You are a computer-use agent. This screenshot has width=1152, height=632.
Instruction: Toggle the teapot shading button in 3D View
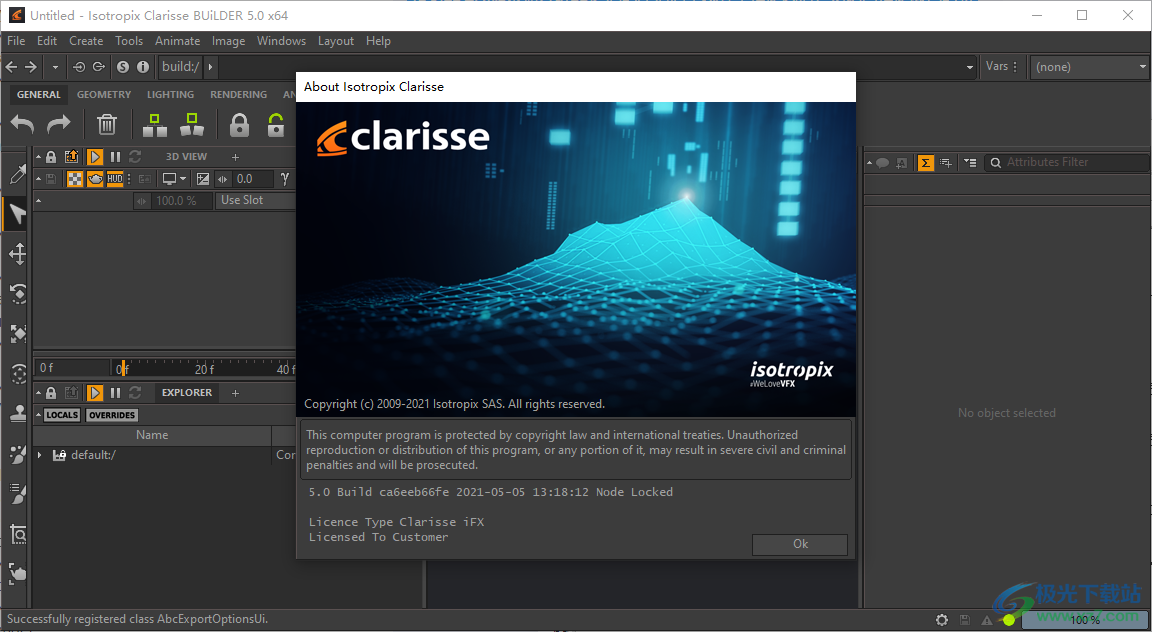[95, 179]
